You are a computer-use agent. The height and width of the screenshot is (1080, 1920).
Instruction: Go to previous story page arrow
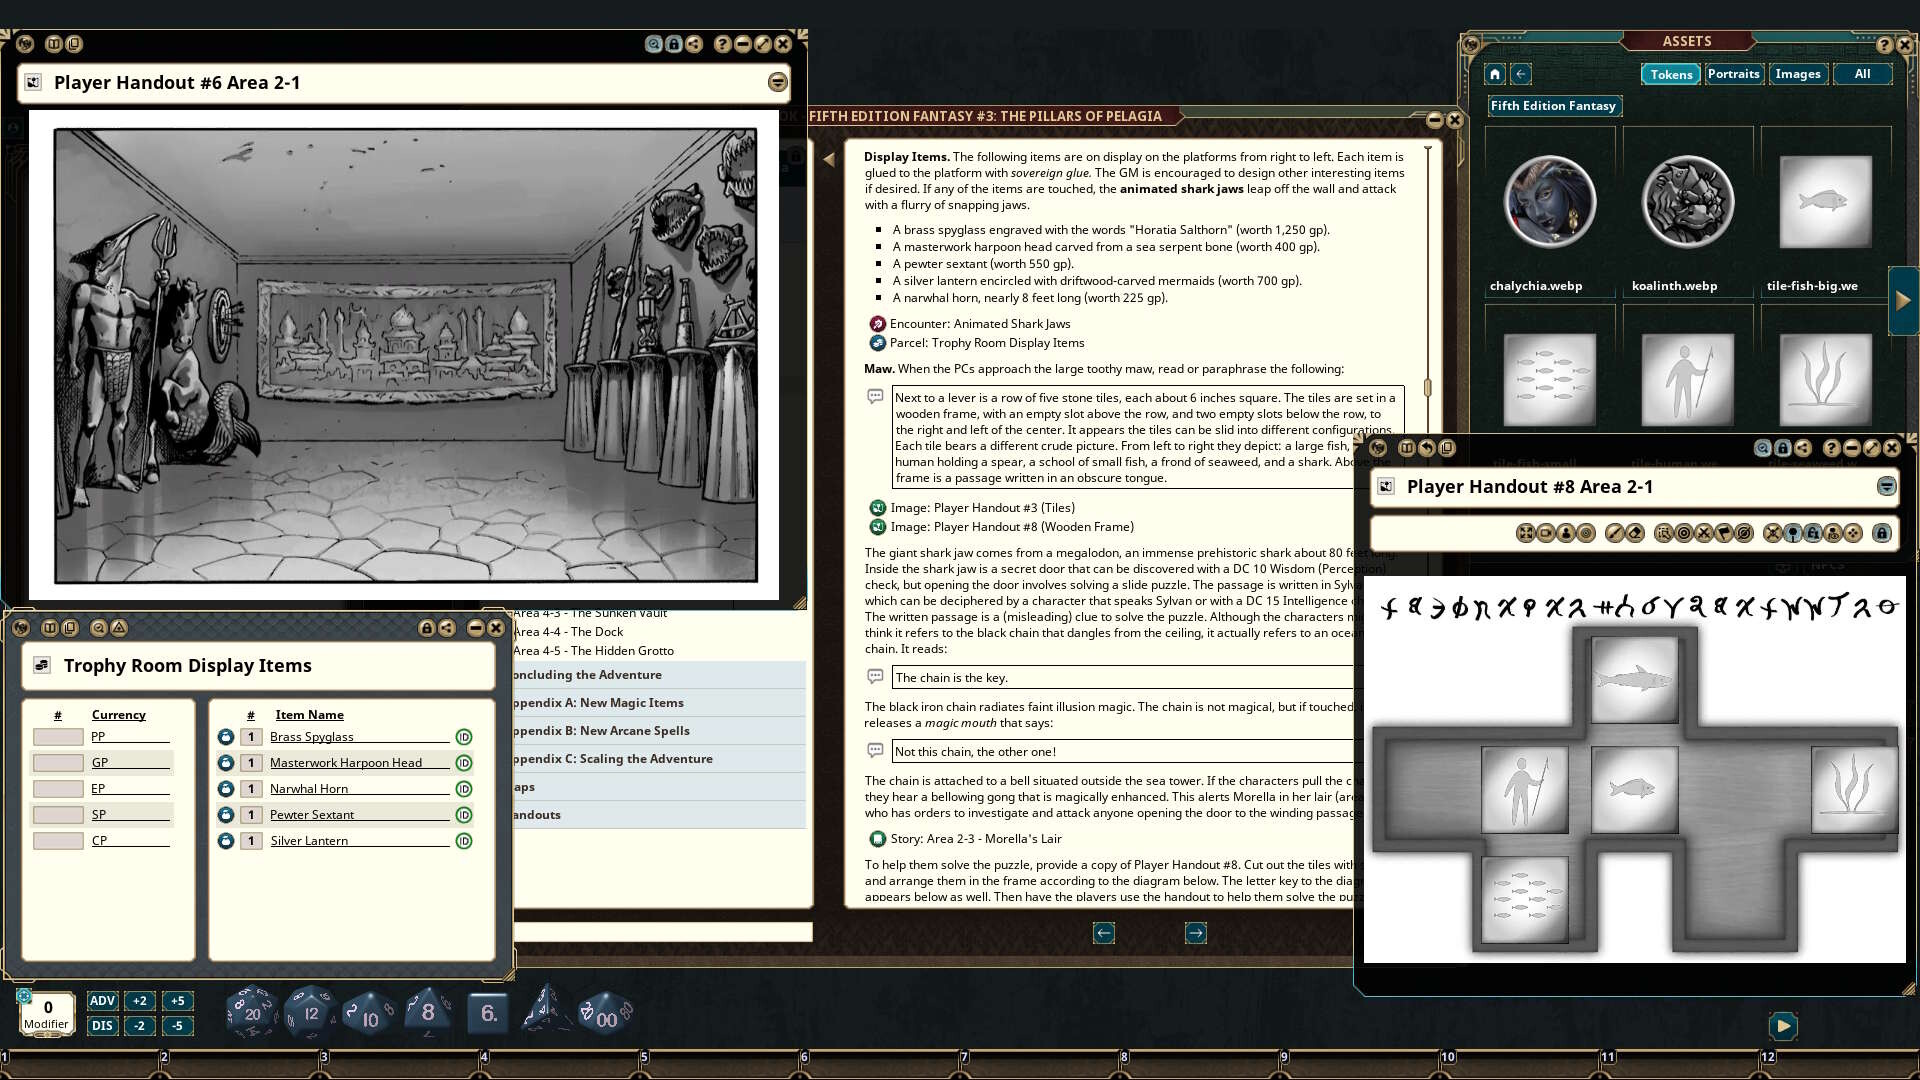(x=1104, y=933)
